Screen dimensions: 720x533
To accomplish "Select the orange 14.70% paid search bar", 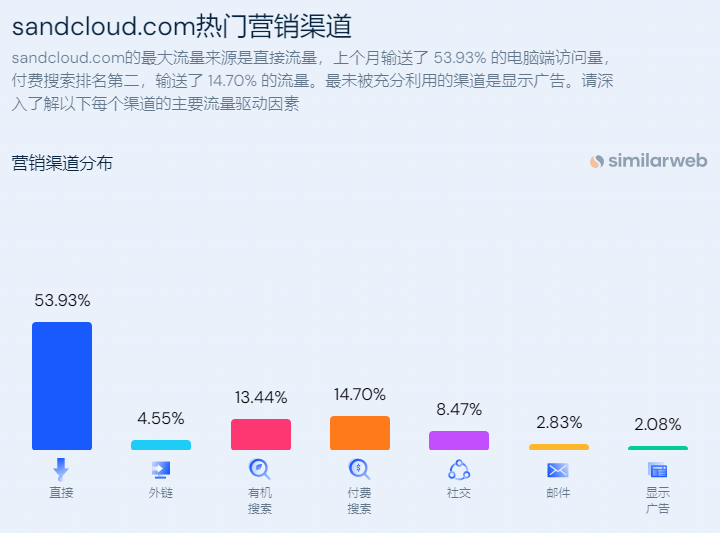I will pyautogui.click(x=360, y=433).
